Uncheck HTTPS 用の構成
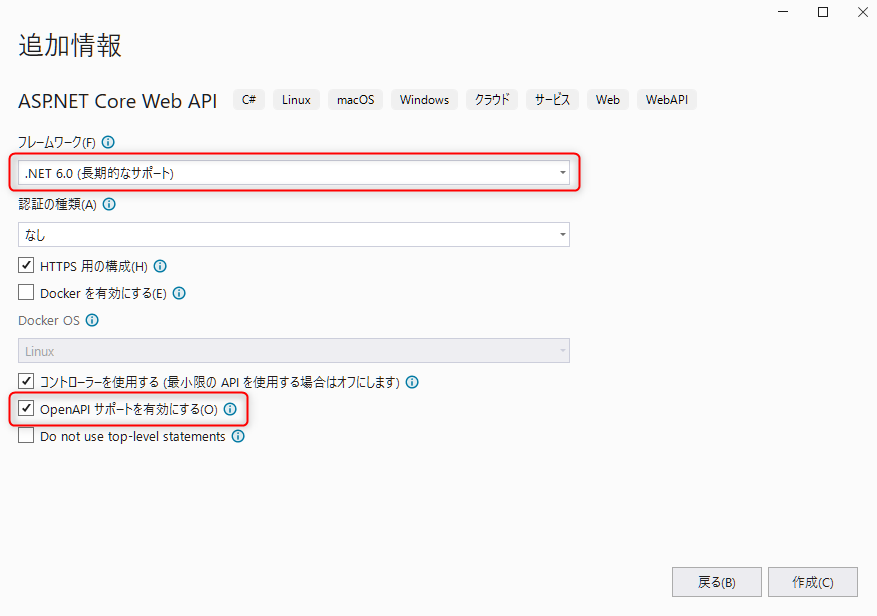The height and width of the screenshot is (616, 877). coord(25,265)
